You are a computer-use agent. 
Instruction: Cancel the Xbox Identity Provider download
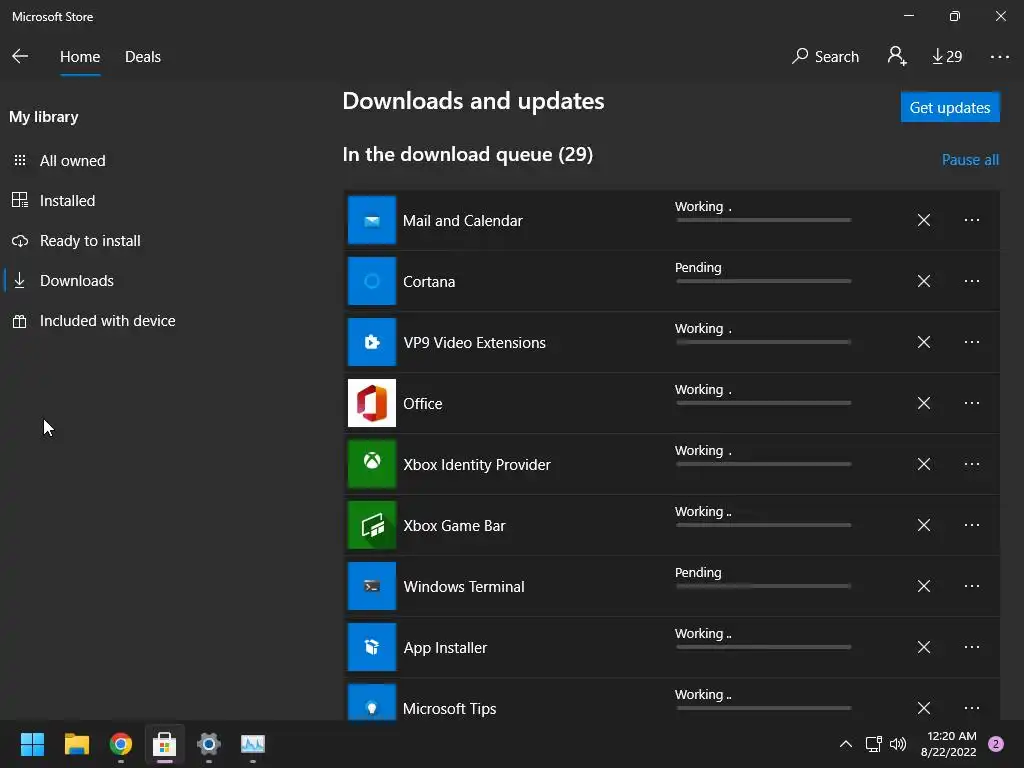tap(923, 464)
